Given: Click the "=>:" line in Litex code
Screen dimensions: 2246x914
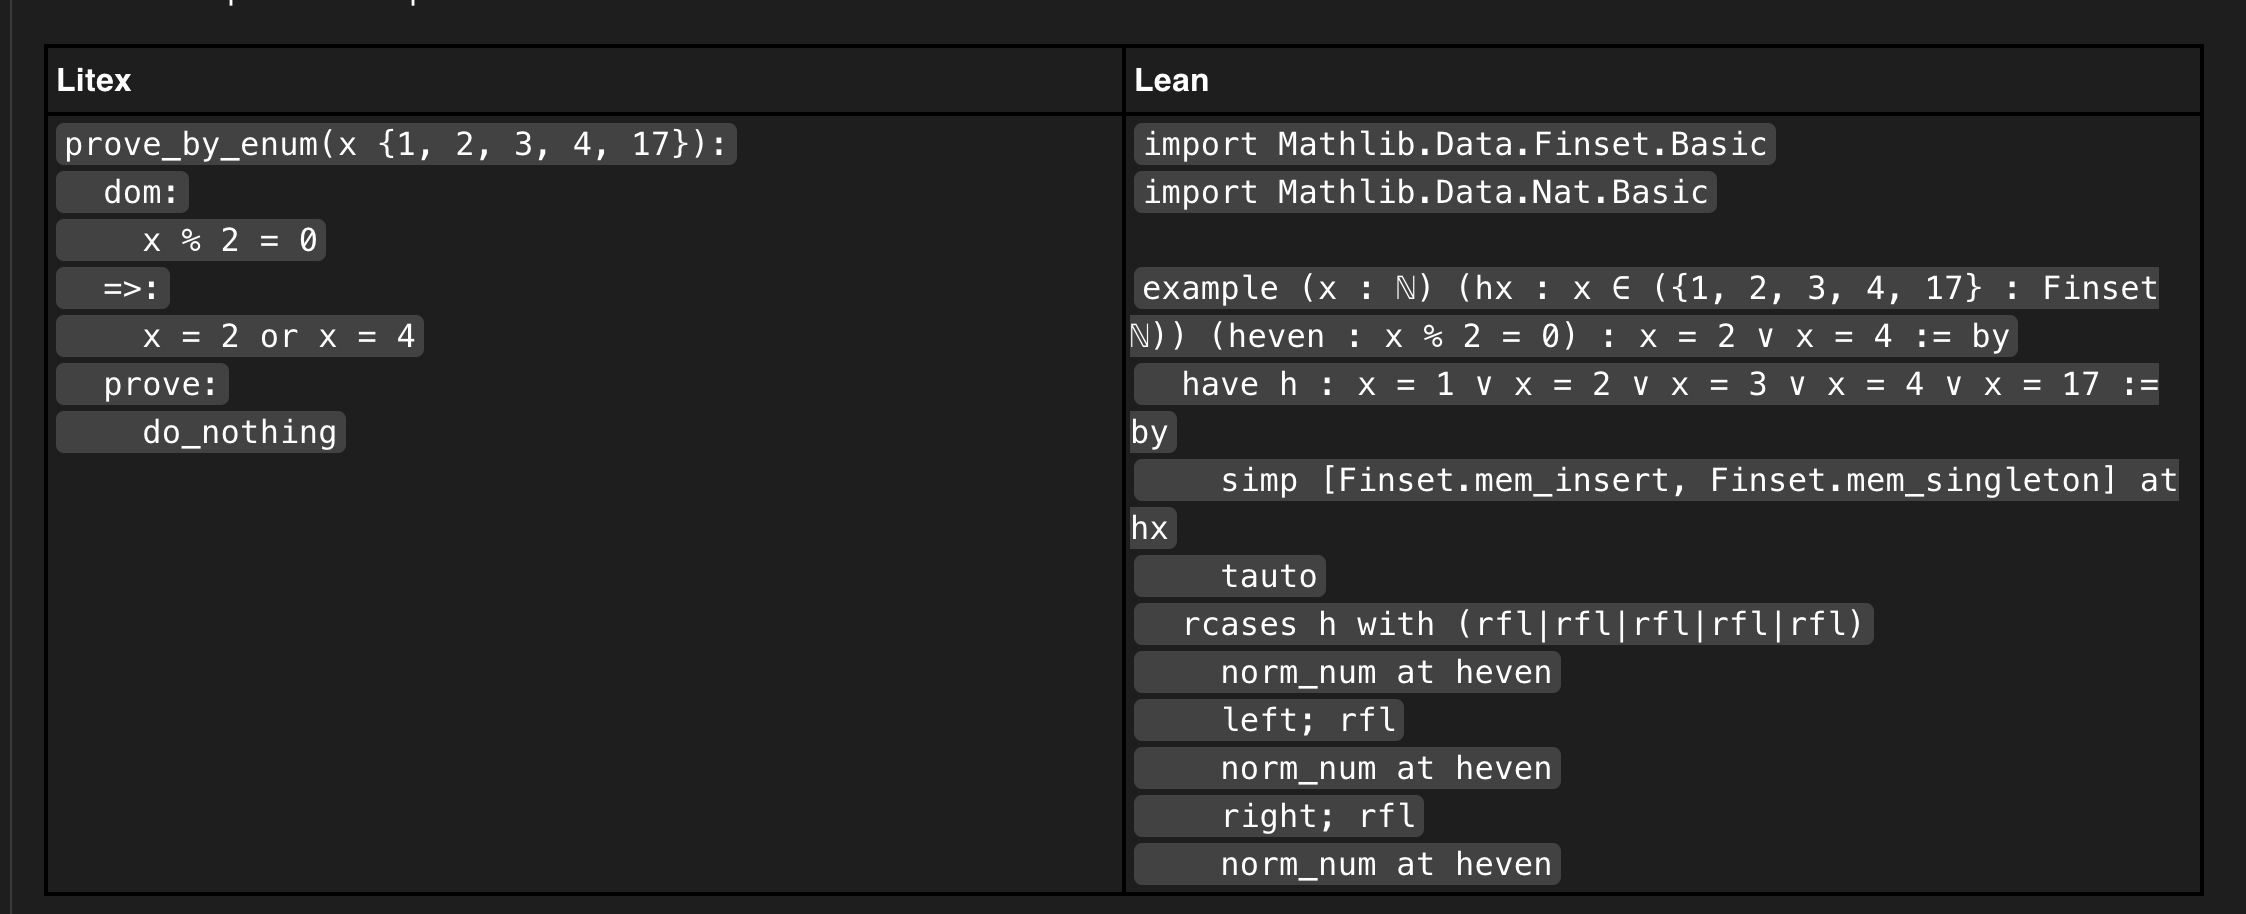Looking at the screenshot, I should (113, 288).
